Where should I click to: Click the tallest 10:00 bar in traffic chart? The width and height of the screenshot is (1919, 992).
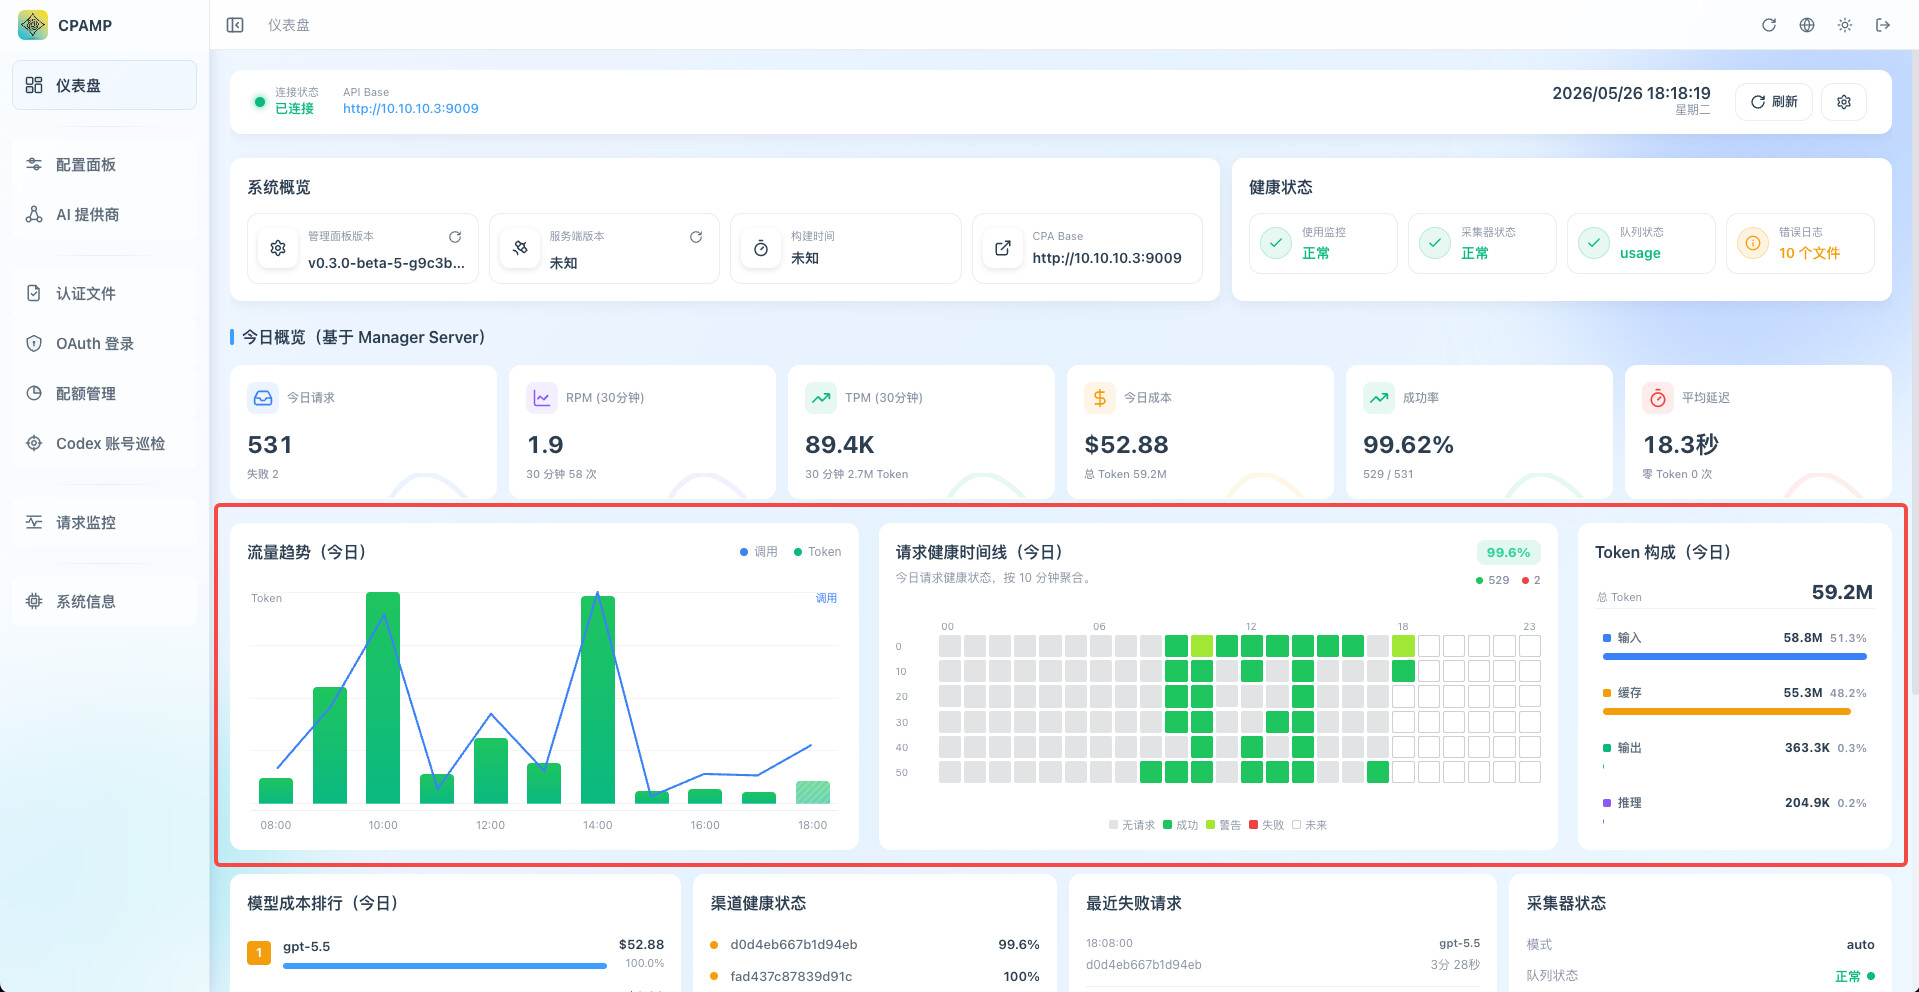click(383, 698)
